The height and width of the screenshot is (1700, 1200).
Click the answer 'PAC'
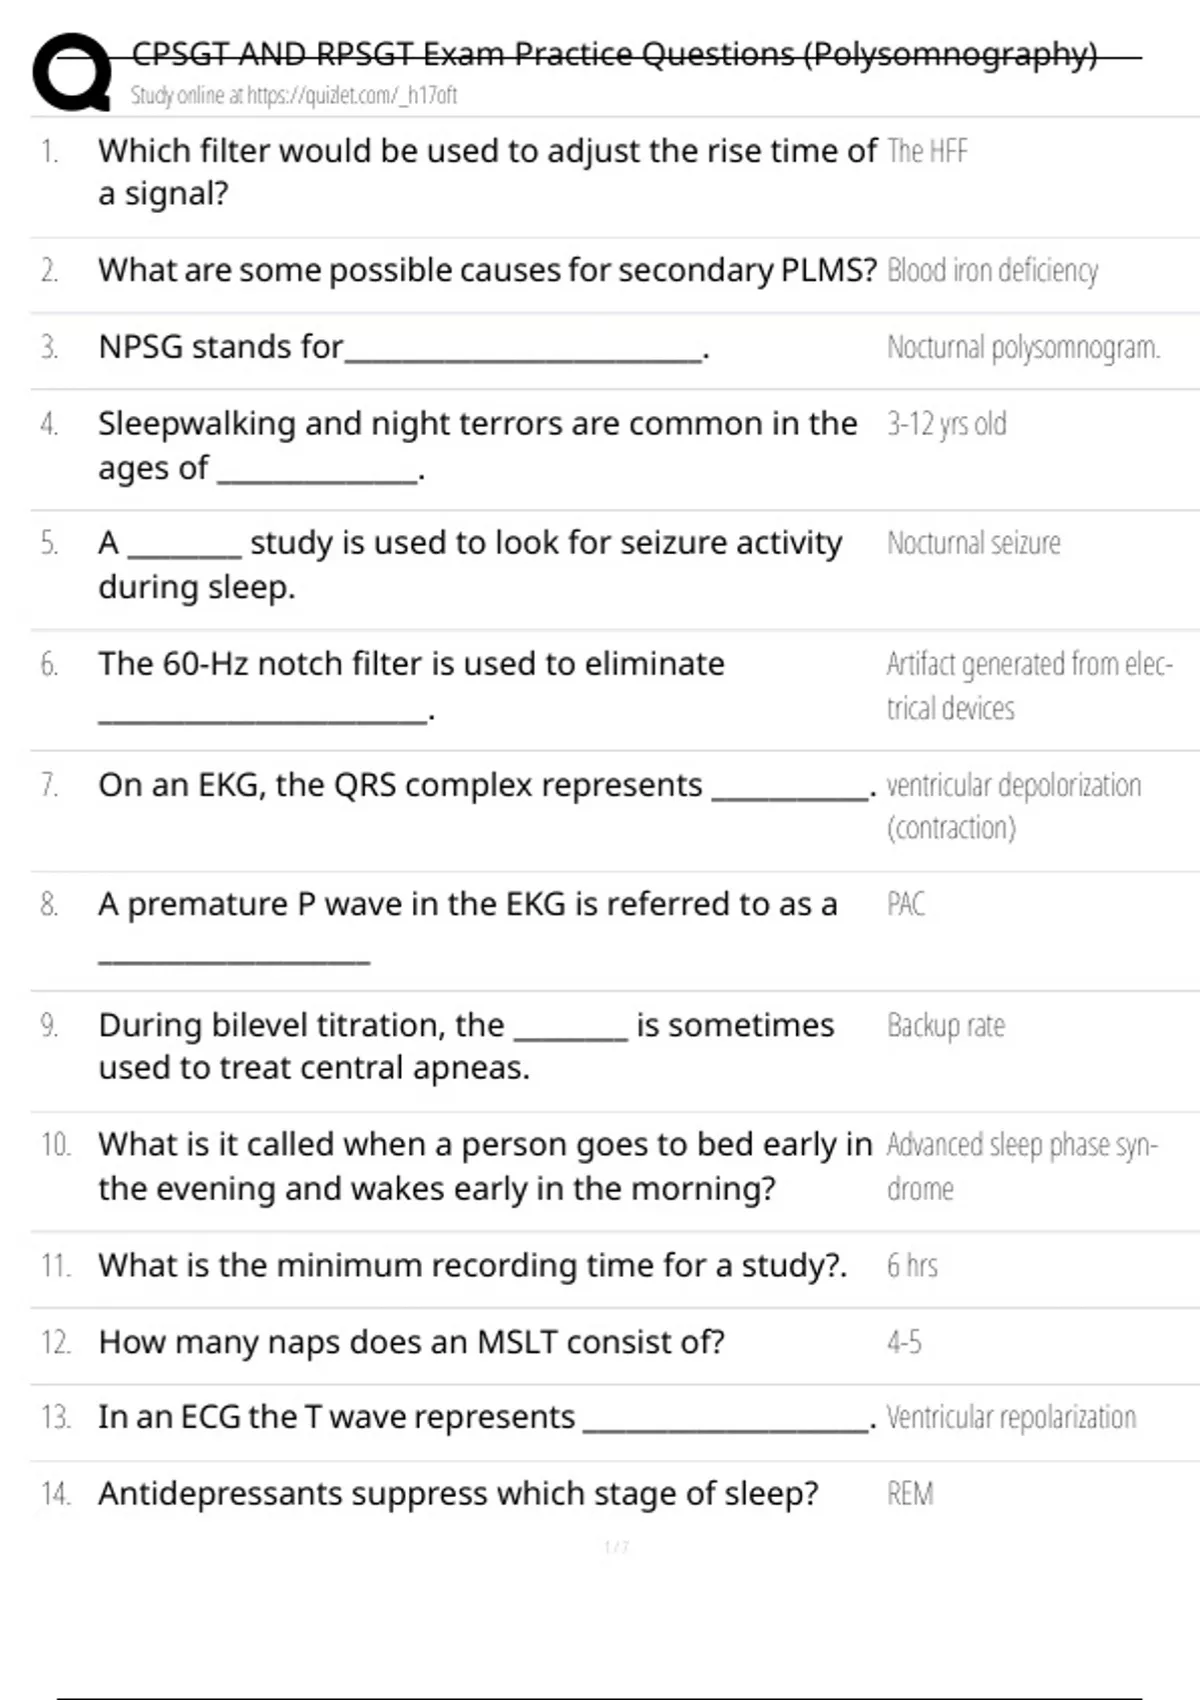[905, 904]
